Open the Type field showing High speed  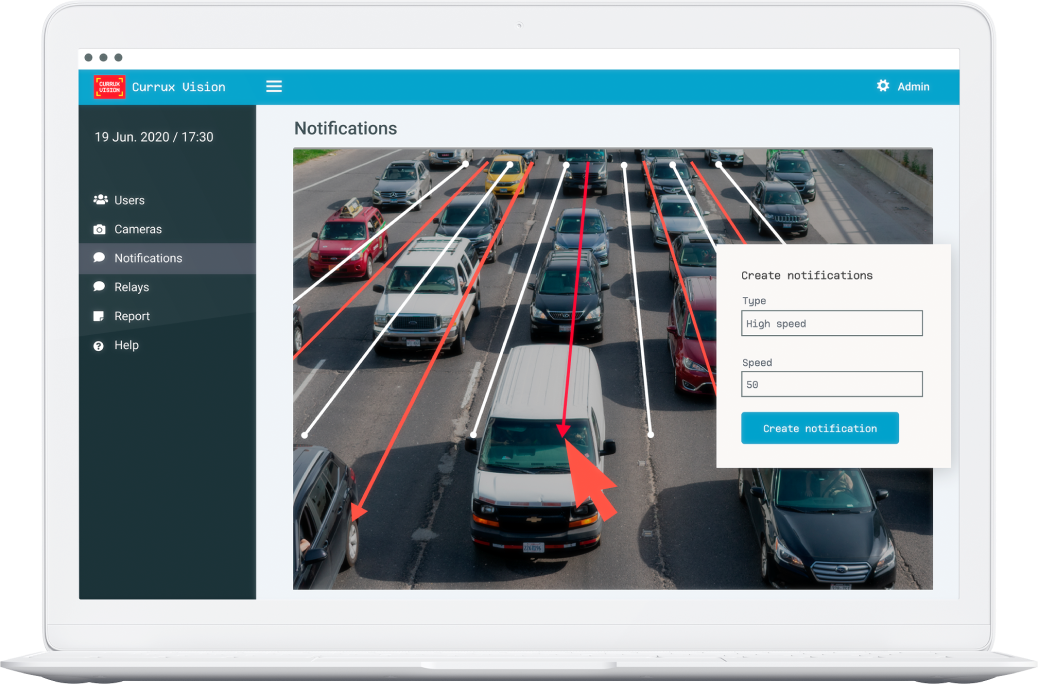pos(831,324)
